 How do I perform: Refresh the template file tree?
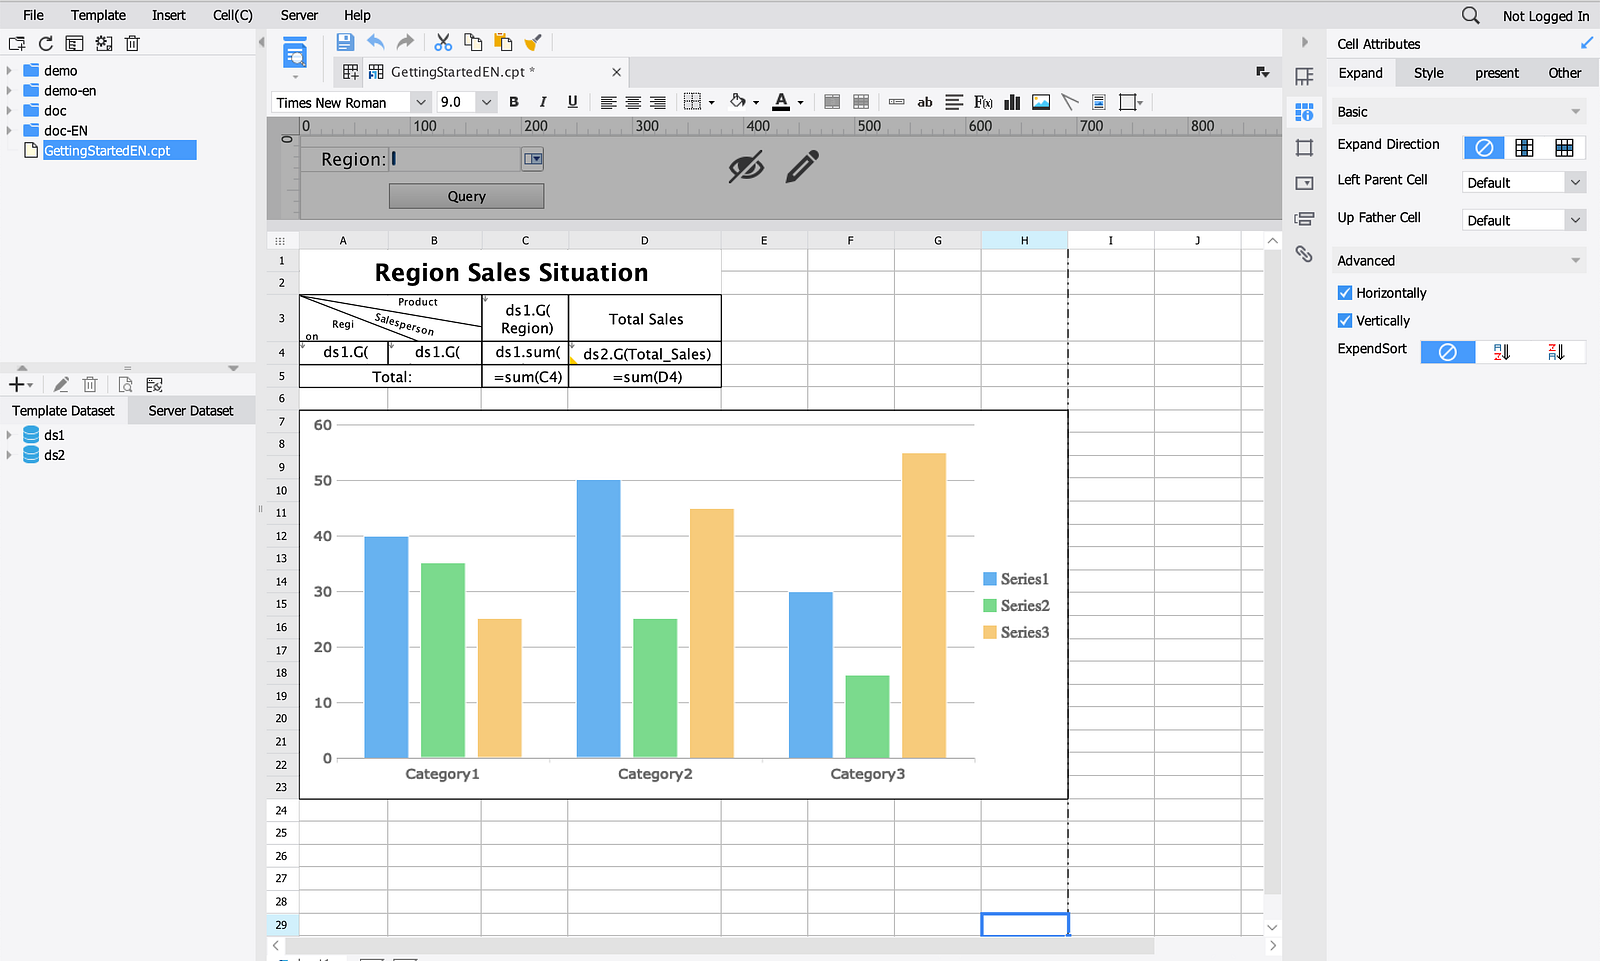pyautogui.click(x=46, y=43)
